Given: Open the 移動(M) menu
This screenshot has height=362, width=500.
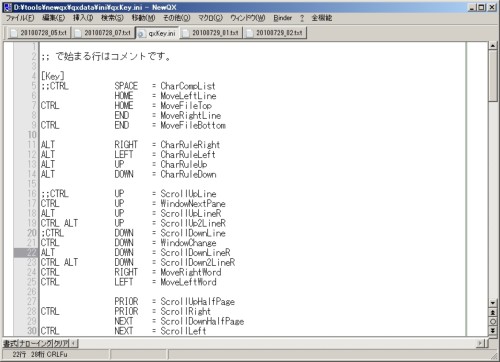Looking at the screenshot, I should pyautogui.click(x=143, y=18).
